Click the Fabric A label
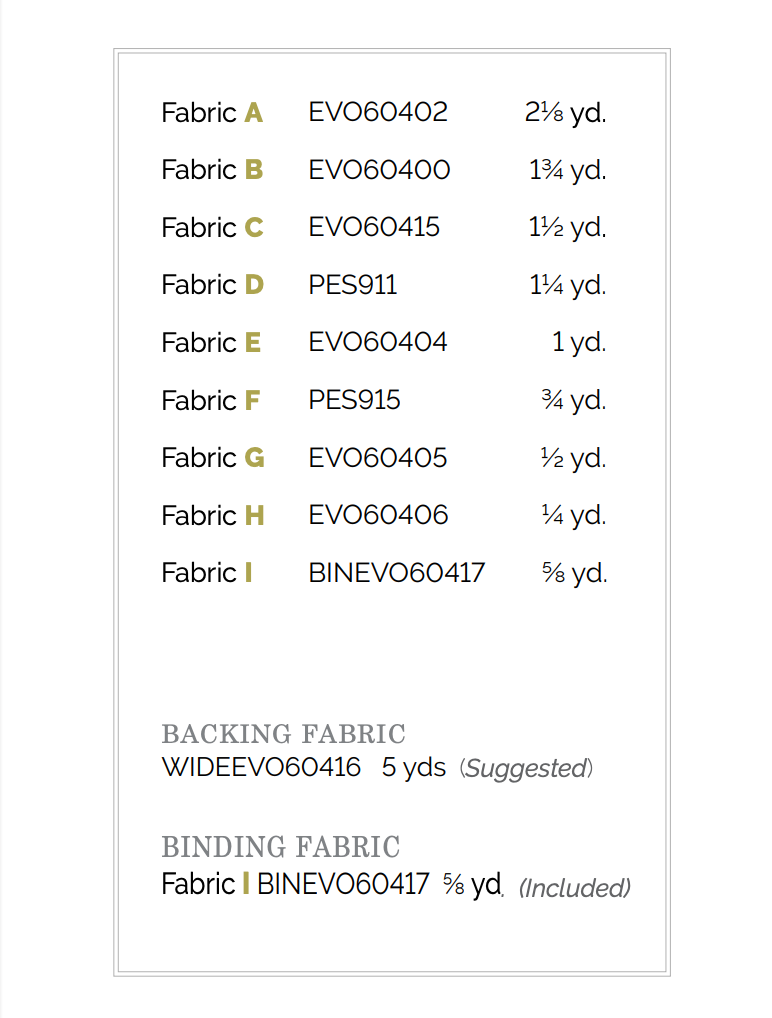The height and width of the screenshot is (1018, 772). pyautogui.click(x=212, y=113)
